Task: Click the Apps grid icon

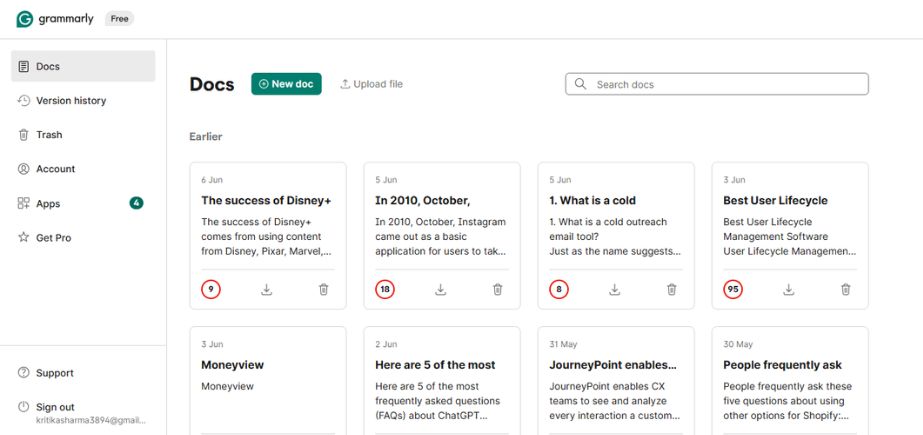Action: pyautogui.click(x=24, y=204)
